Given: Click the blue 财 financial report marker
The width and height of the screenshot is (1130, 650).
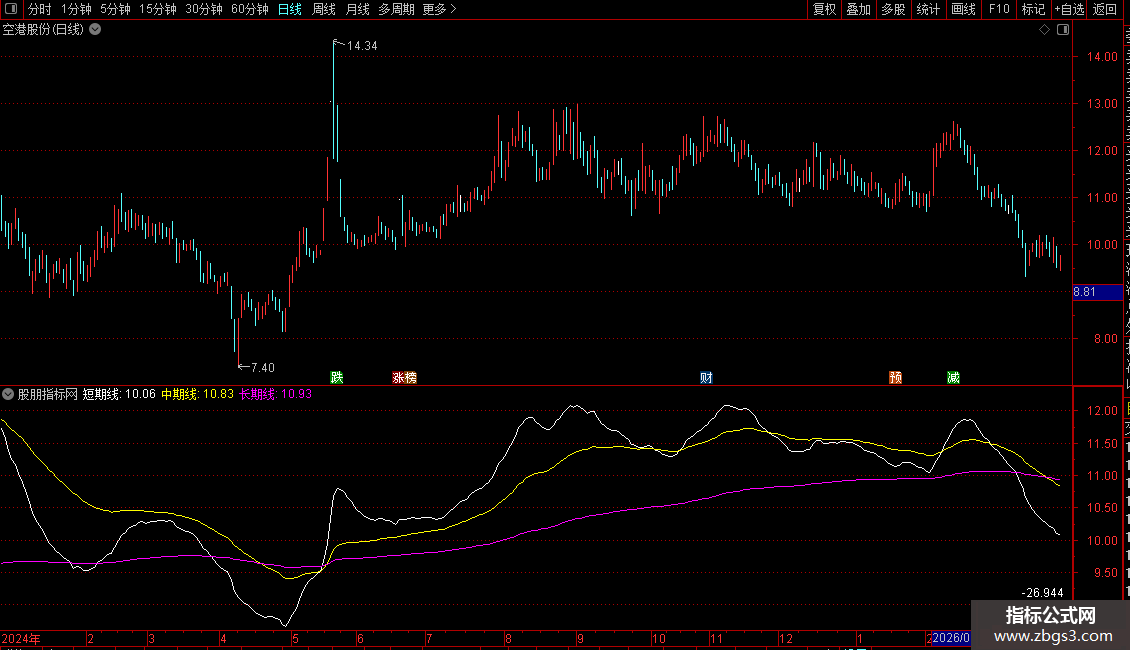Looking at the screenshot, I should (706, 377).
